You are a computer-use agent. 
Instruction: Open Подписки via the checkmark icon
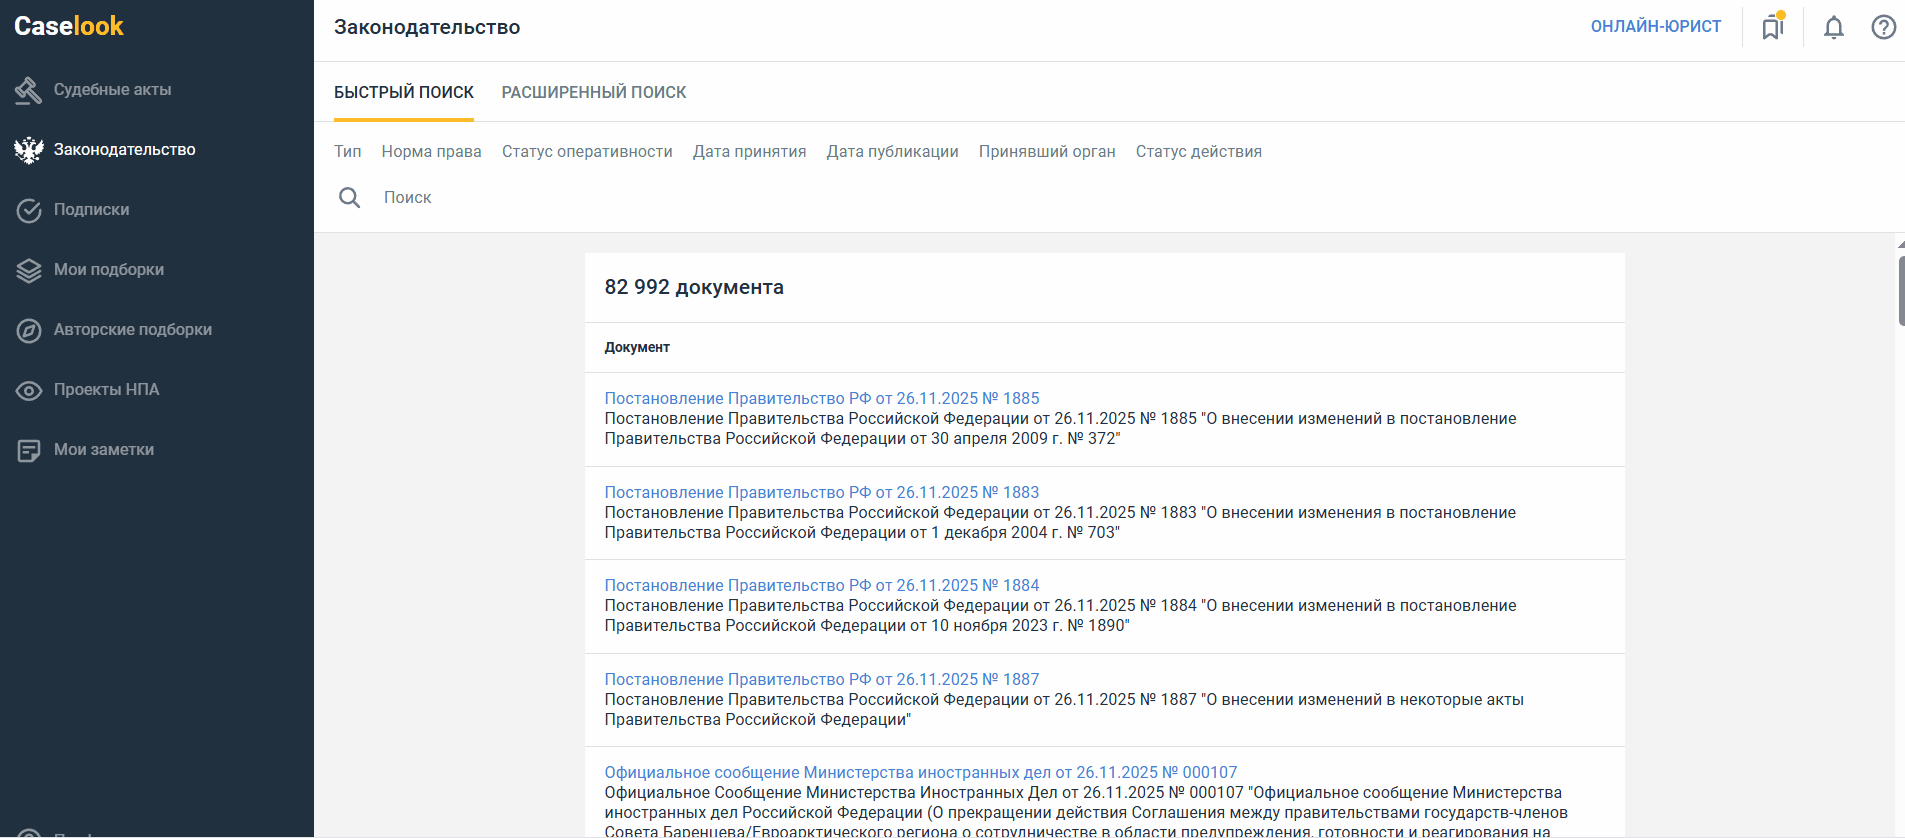coord(29,210)
